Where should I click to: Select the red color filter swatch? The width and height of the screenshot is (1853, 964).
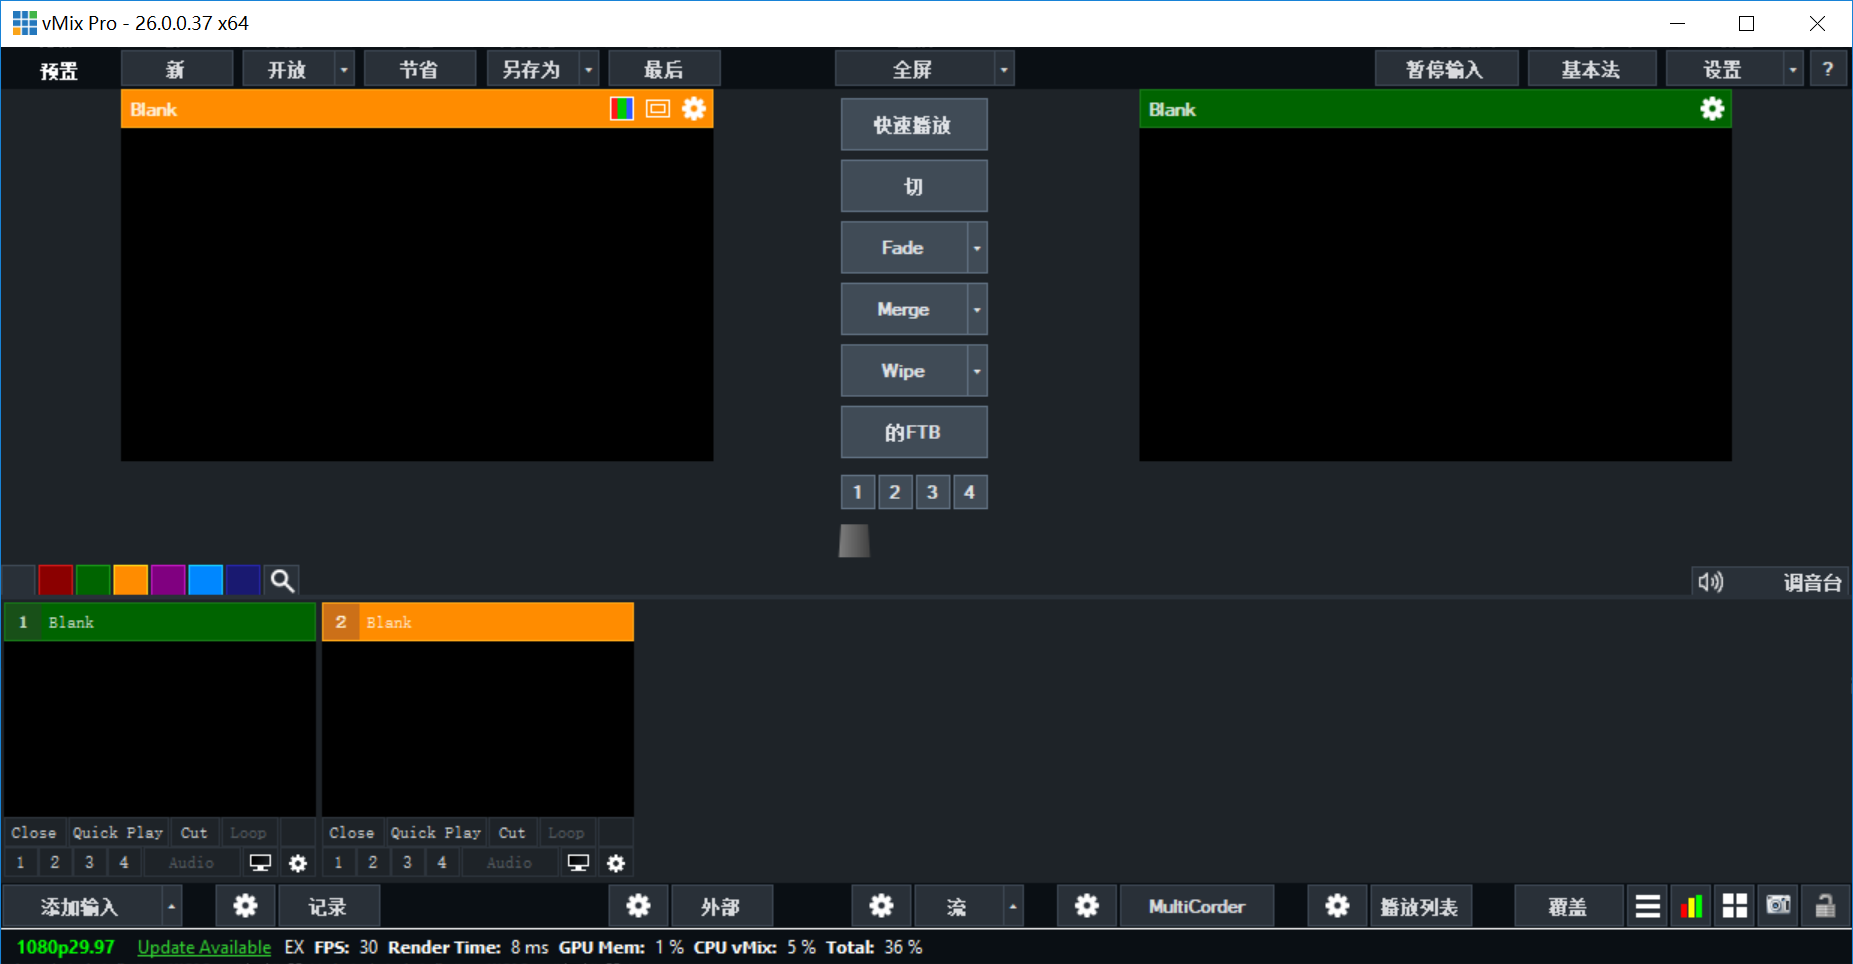[55, 580]
